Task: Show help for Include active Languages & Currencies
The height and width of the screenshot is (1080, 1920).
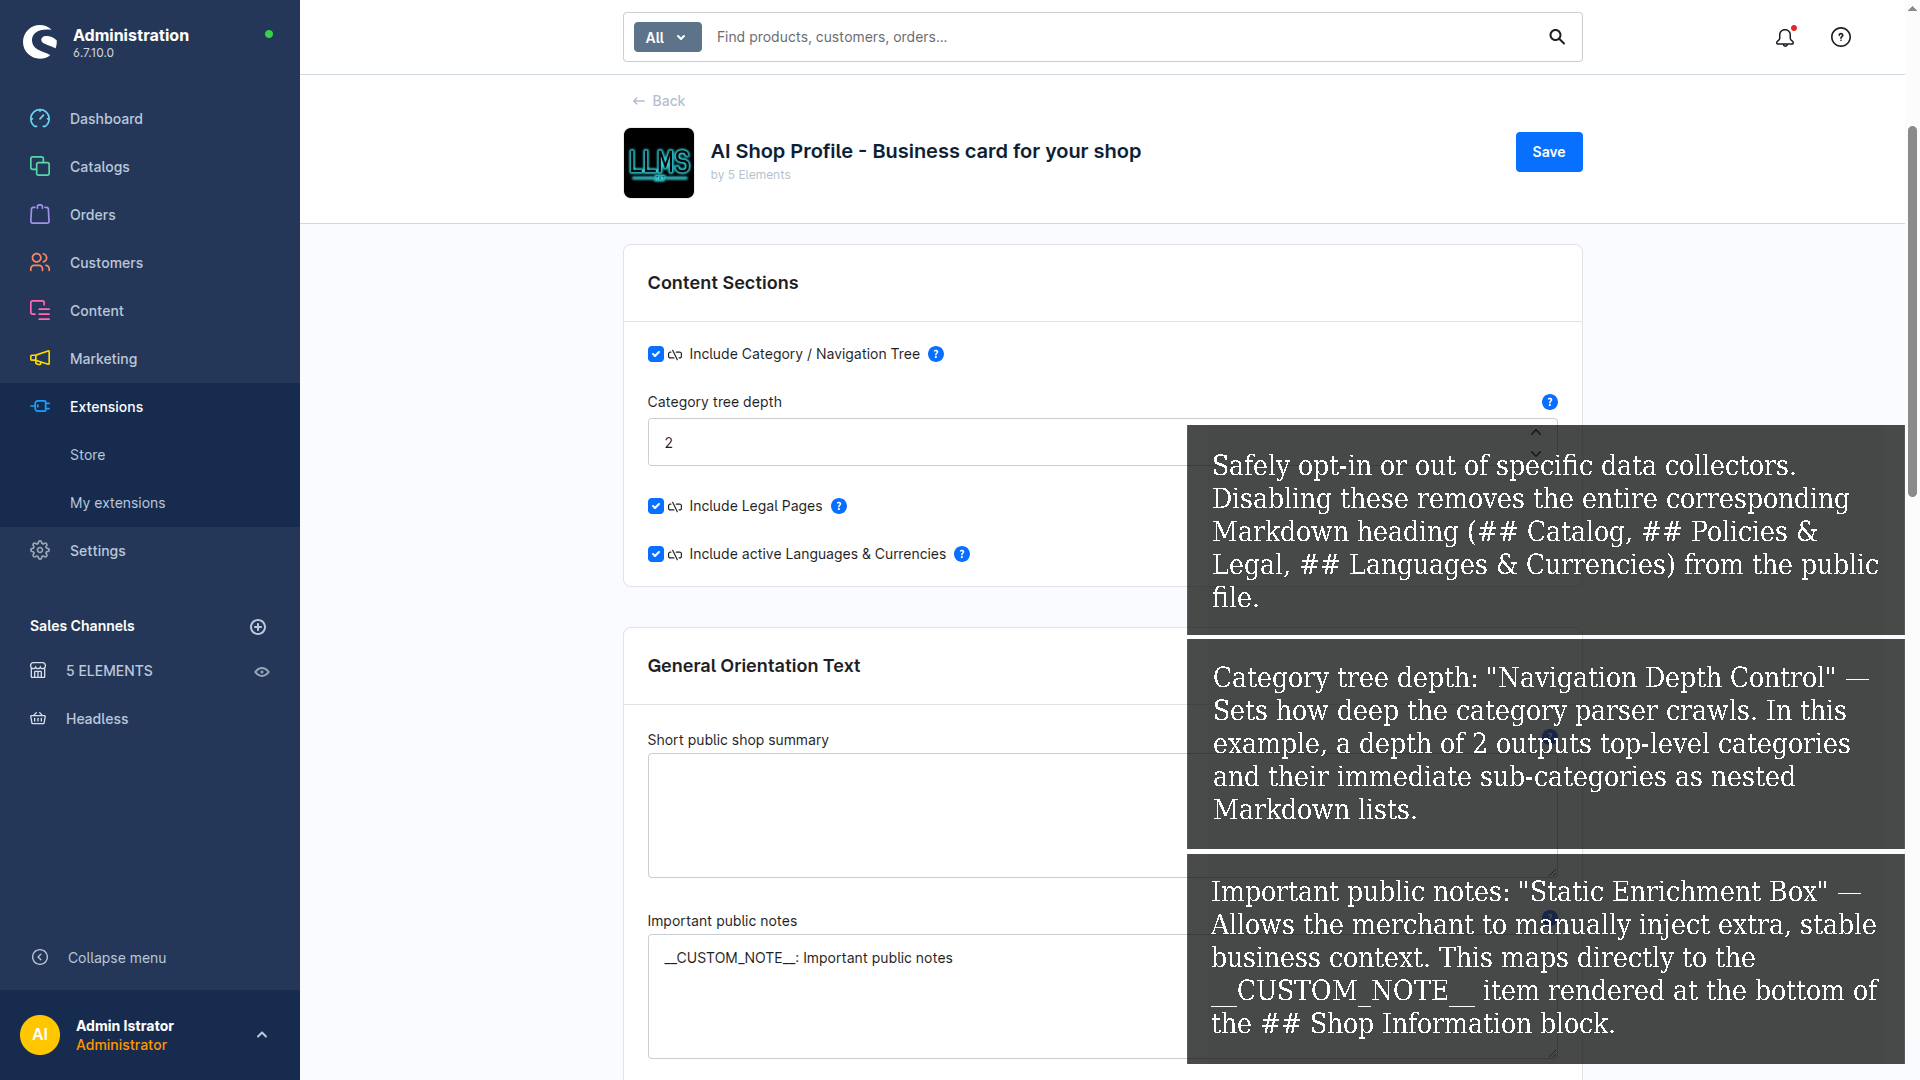Action: click(x=962, y=554)
